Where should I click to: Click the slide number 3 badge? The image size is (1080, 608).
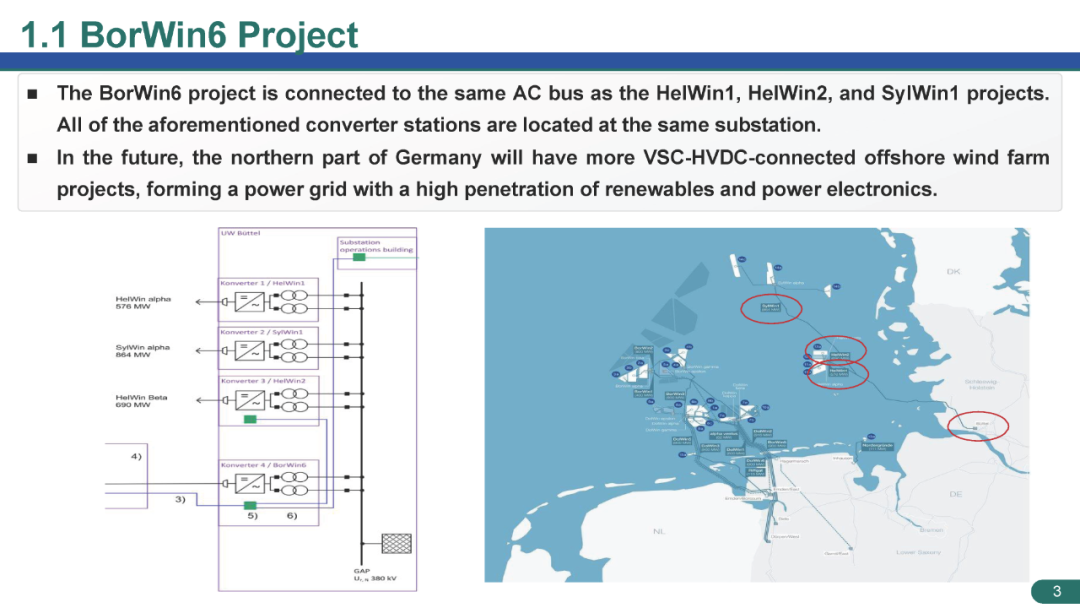(1055, 592)
